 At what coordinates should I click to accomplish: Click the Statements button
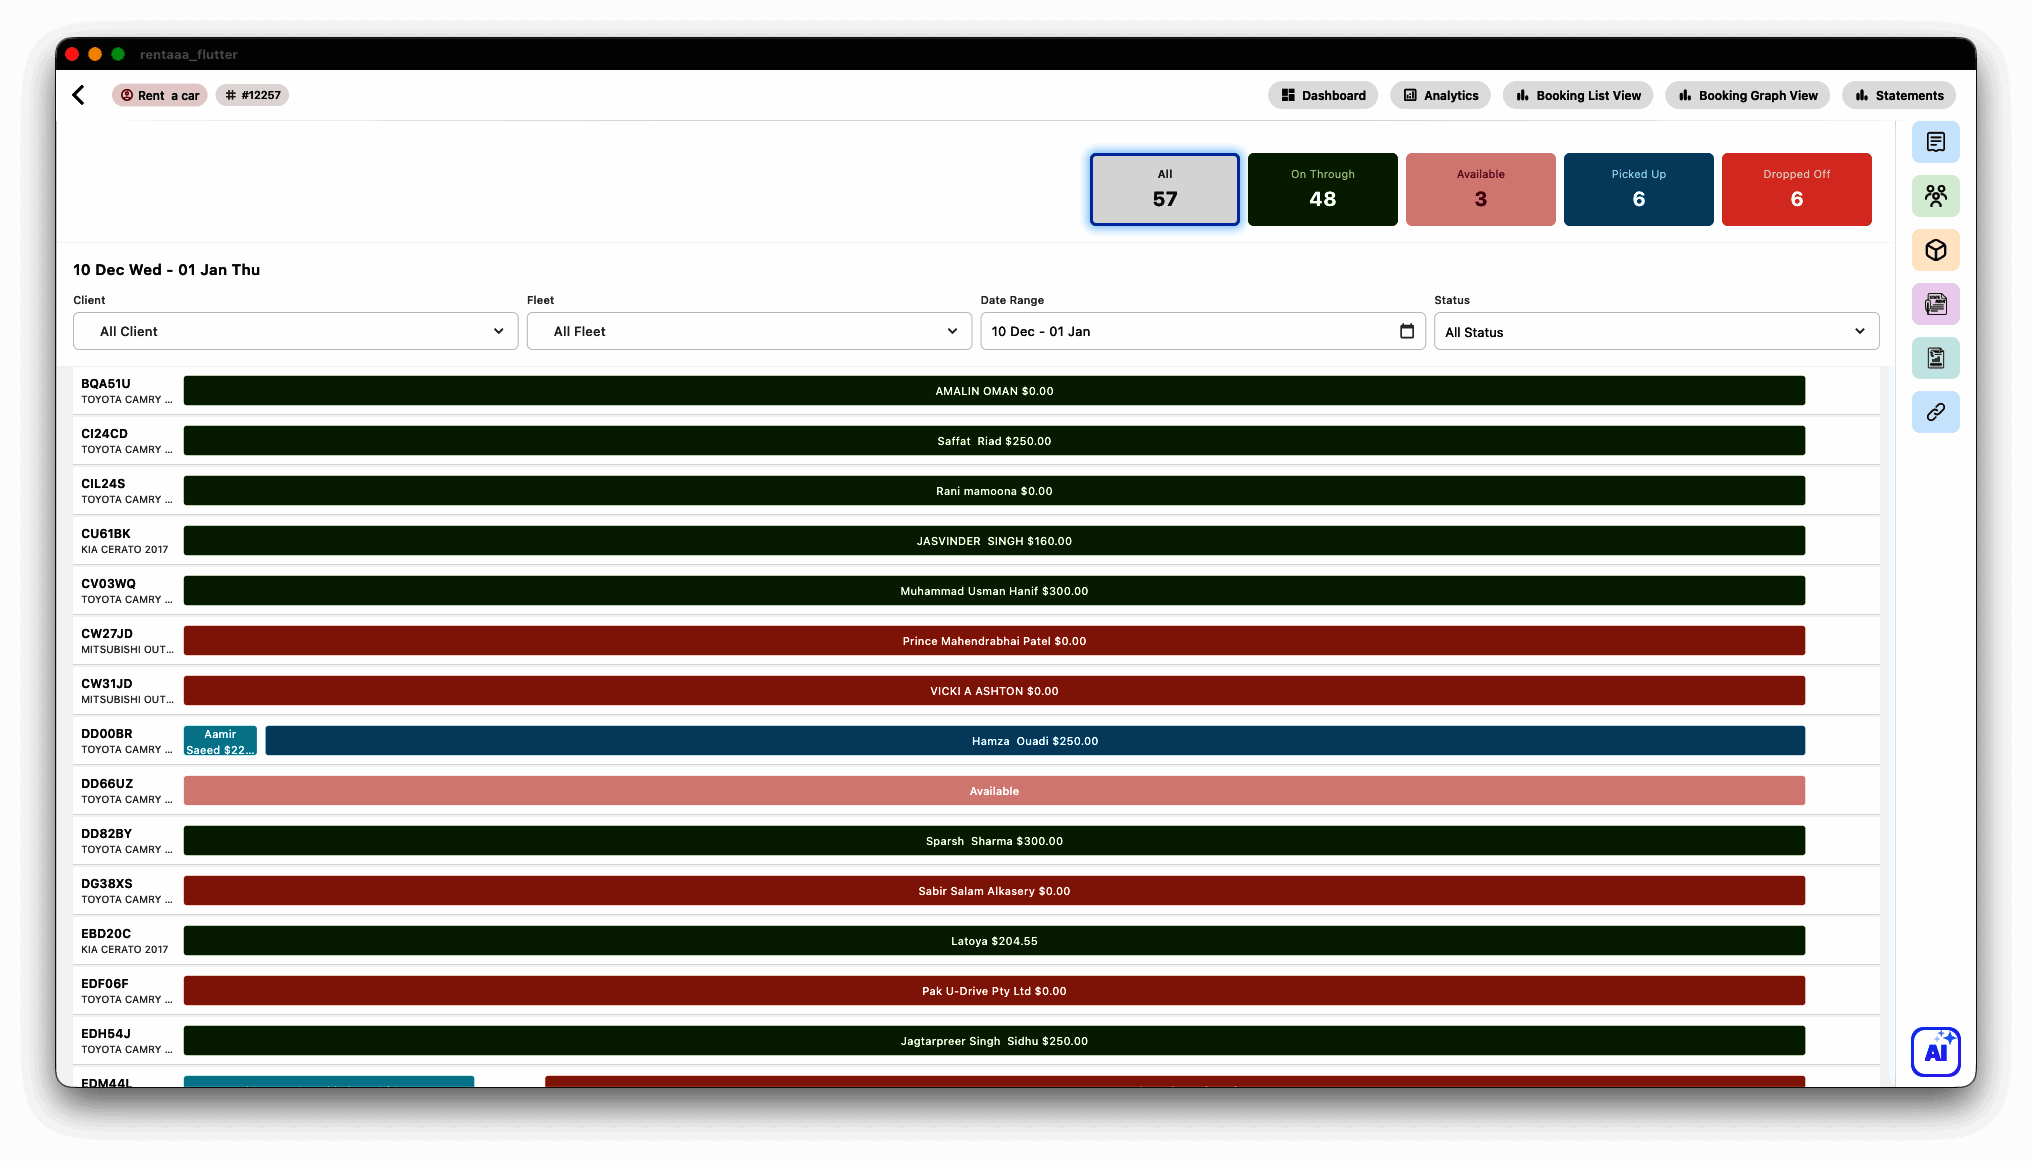point(1898,95)
